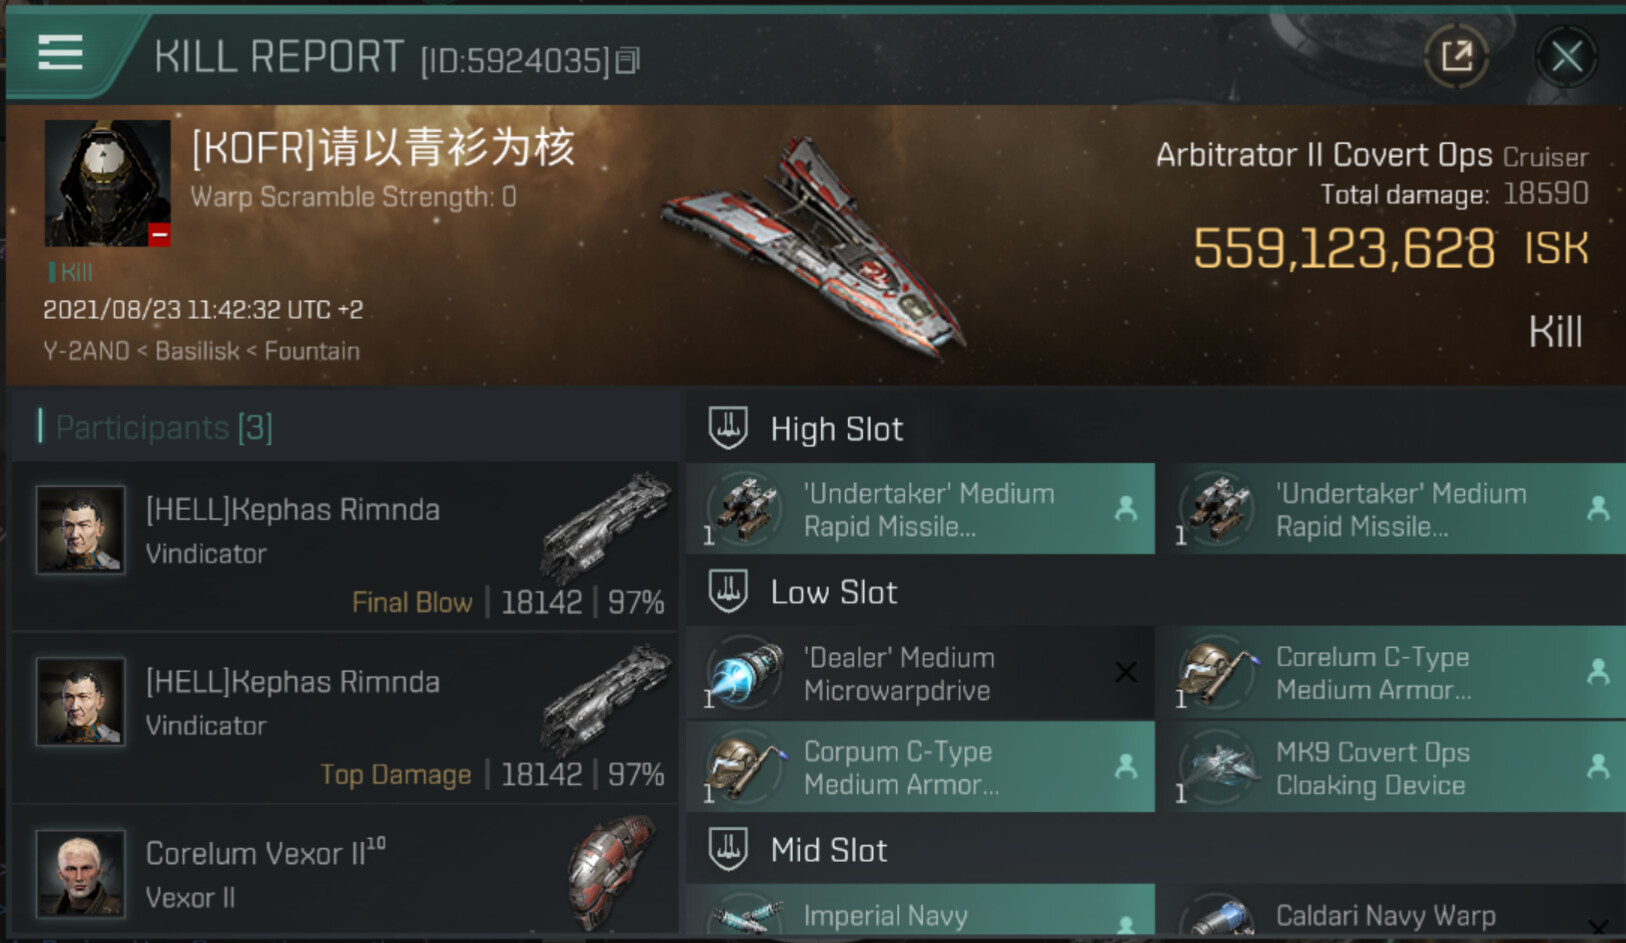Image resolution: width=1626 pixels, height=943 pixels.
Task: Click the Y-2ANO system location link
Action: [86, 351]
